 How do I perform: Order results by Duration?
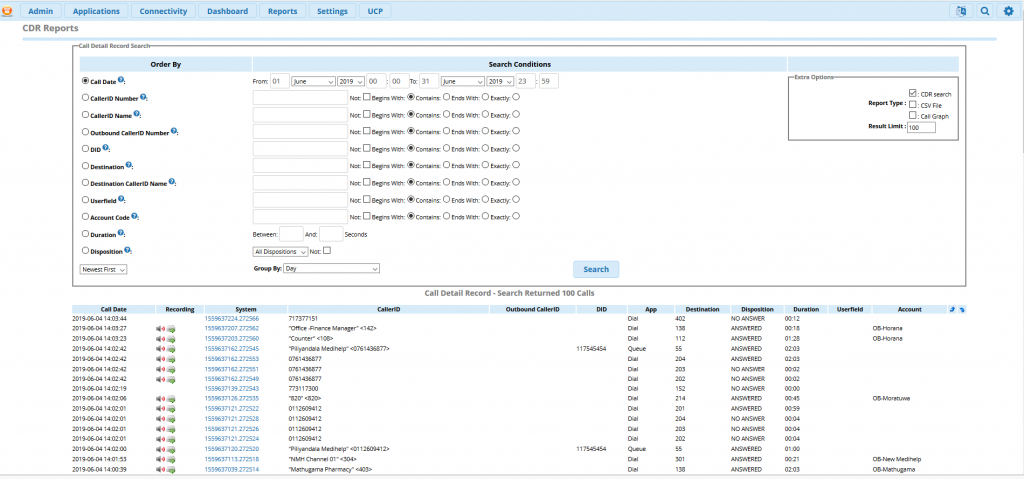click(x=85, y=233)
